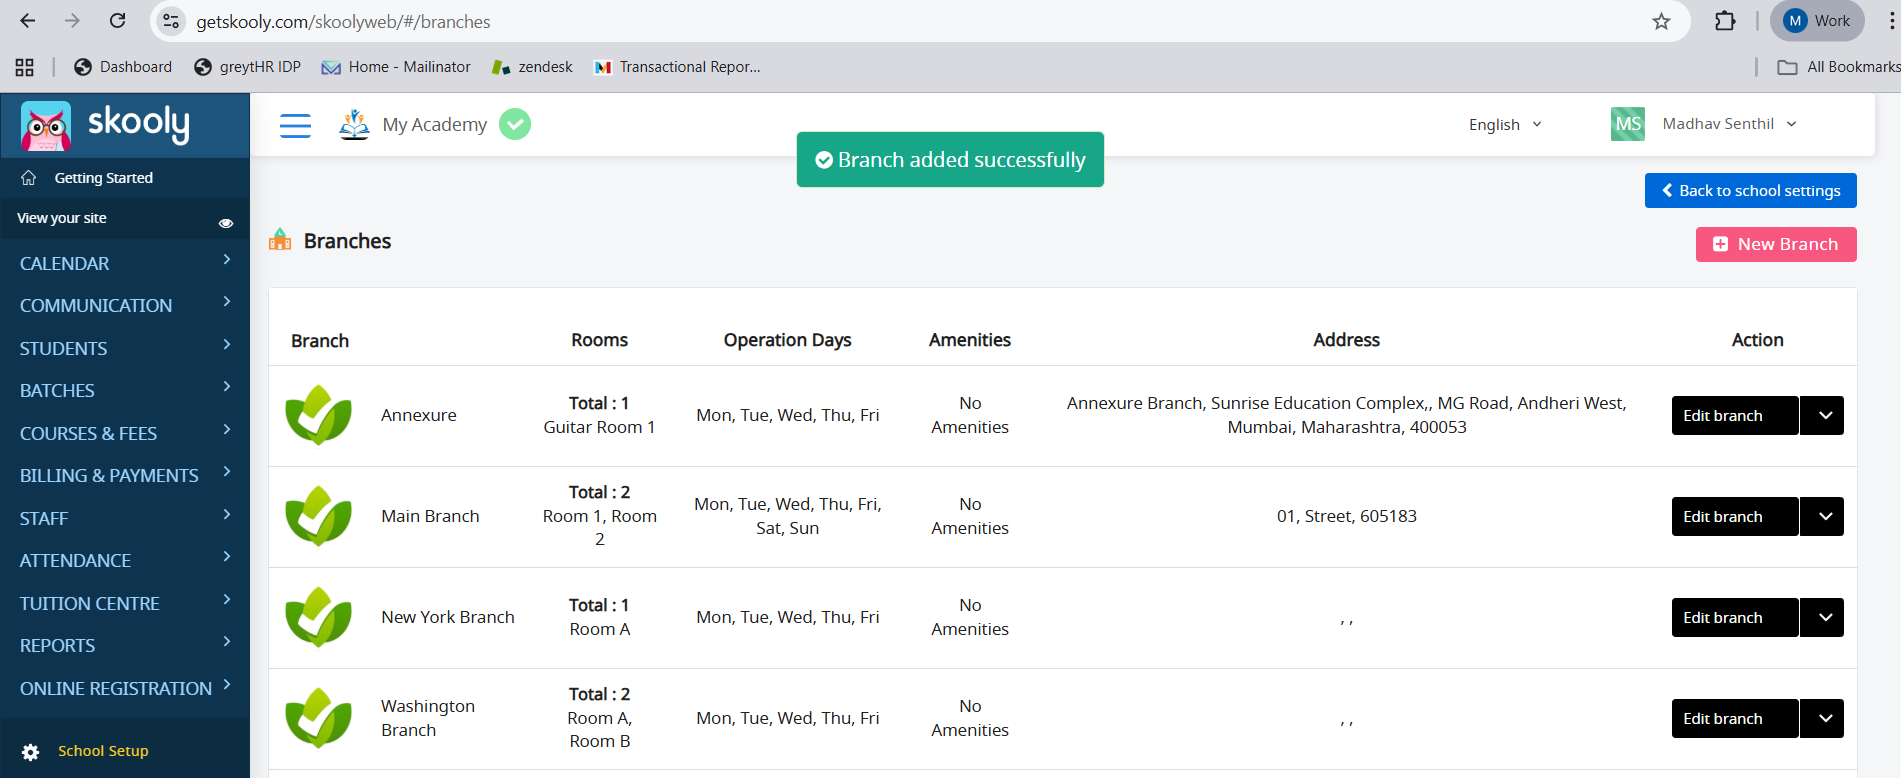The height and width of the screenshot is (778, 1901).
Task: Click the green verified checkmark beside My Academy
Action: (515, 124)
